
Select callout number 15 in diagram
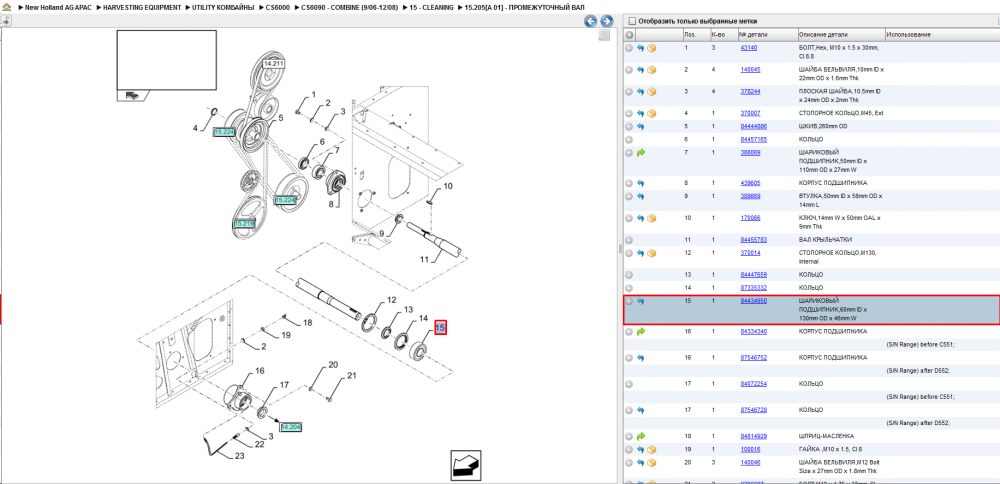coord(440,328)
